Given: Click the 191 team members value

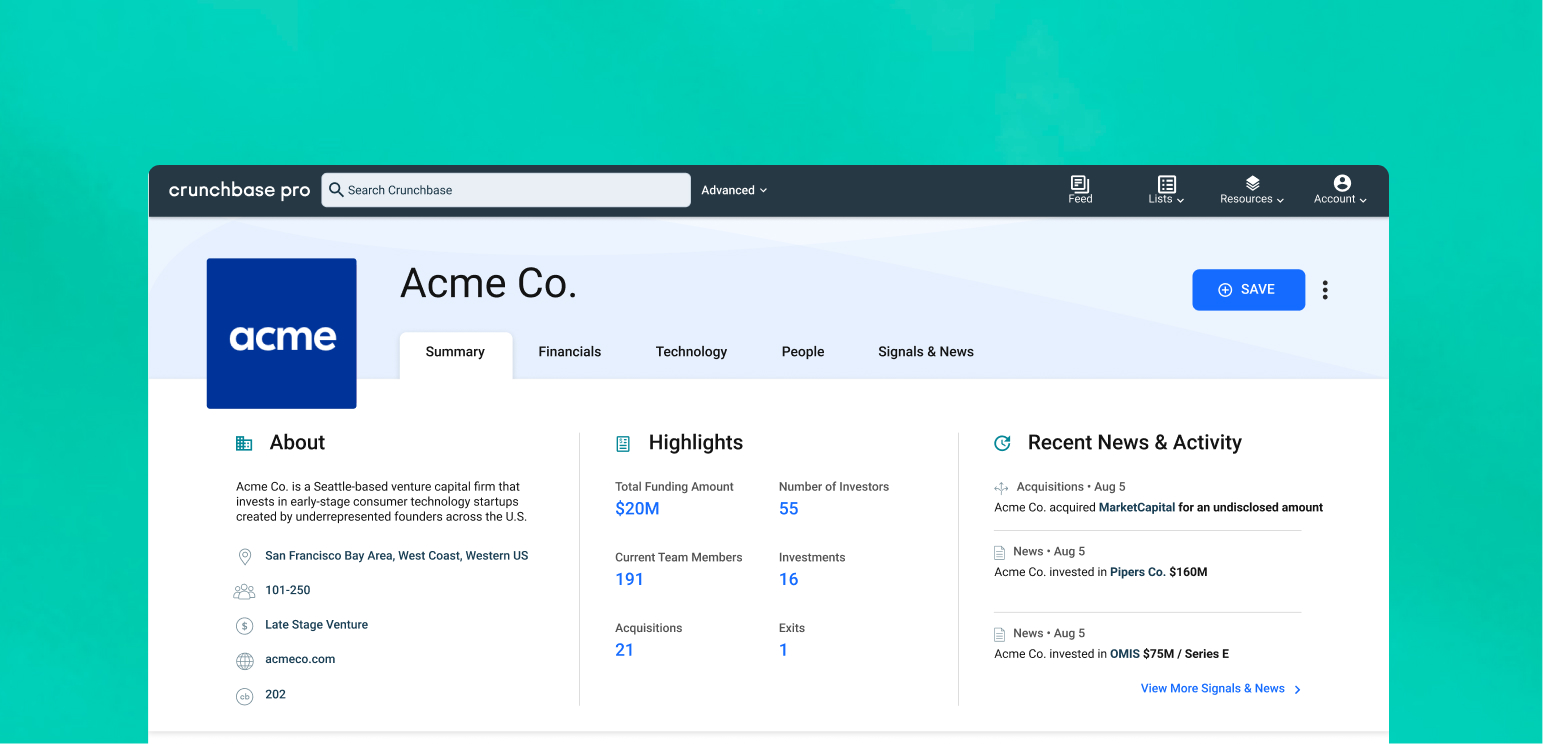Looking at the screenshot, I should (x=629, y=579).
